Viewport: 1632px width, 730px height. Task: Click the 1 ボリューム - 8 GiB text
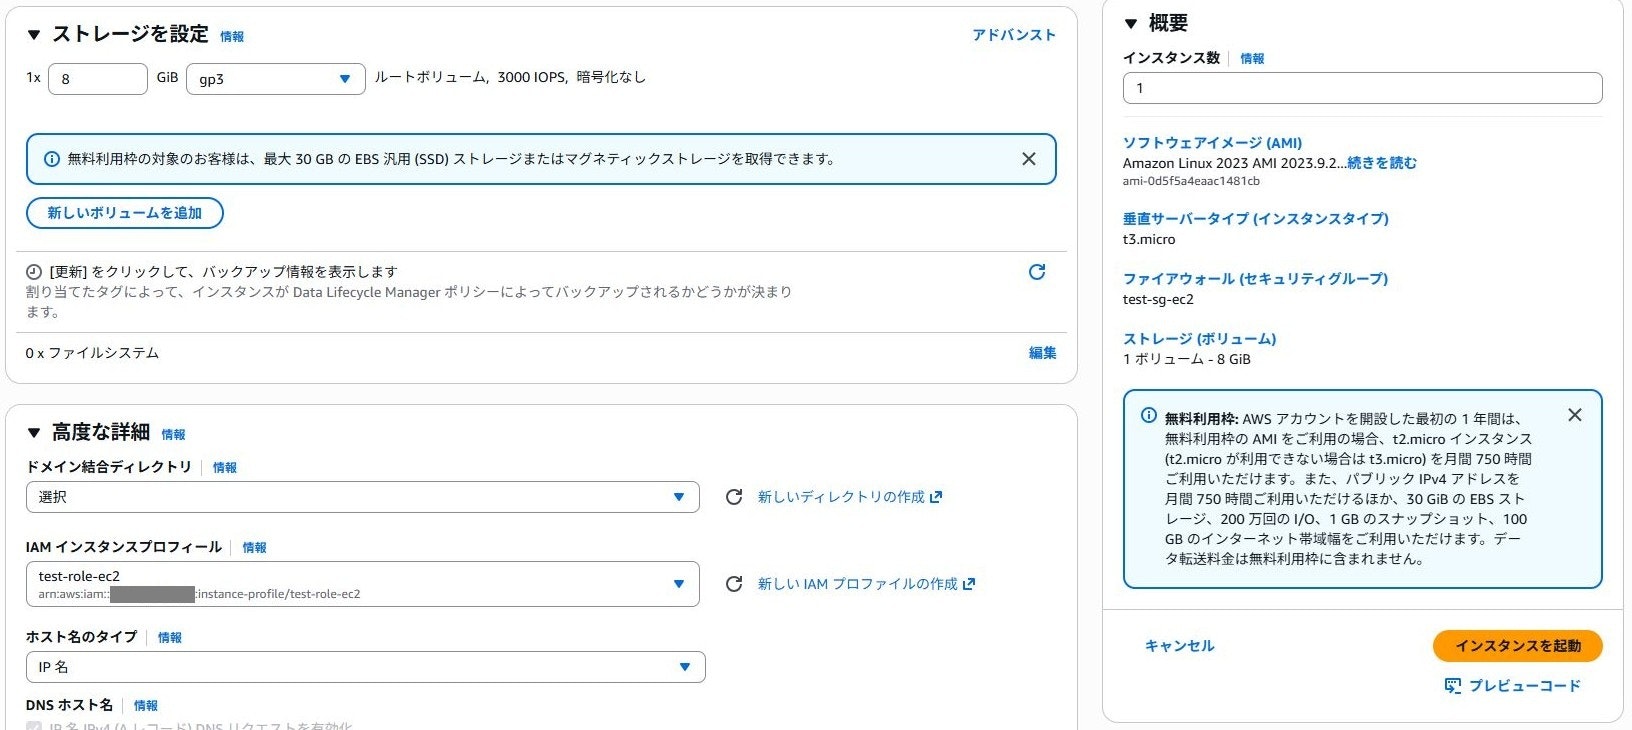point(1186,359)
